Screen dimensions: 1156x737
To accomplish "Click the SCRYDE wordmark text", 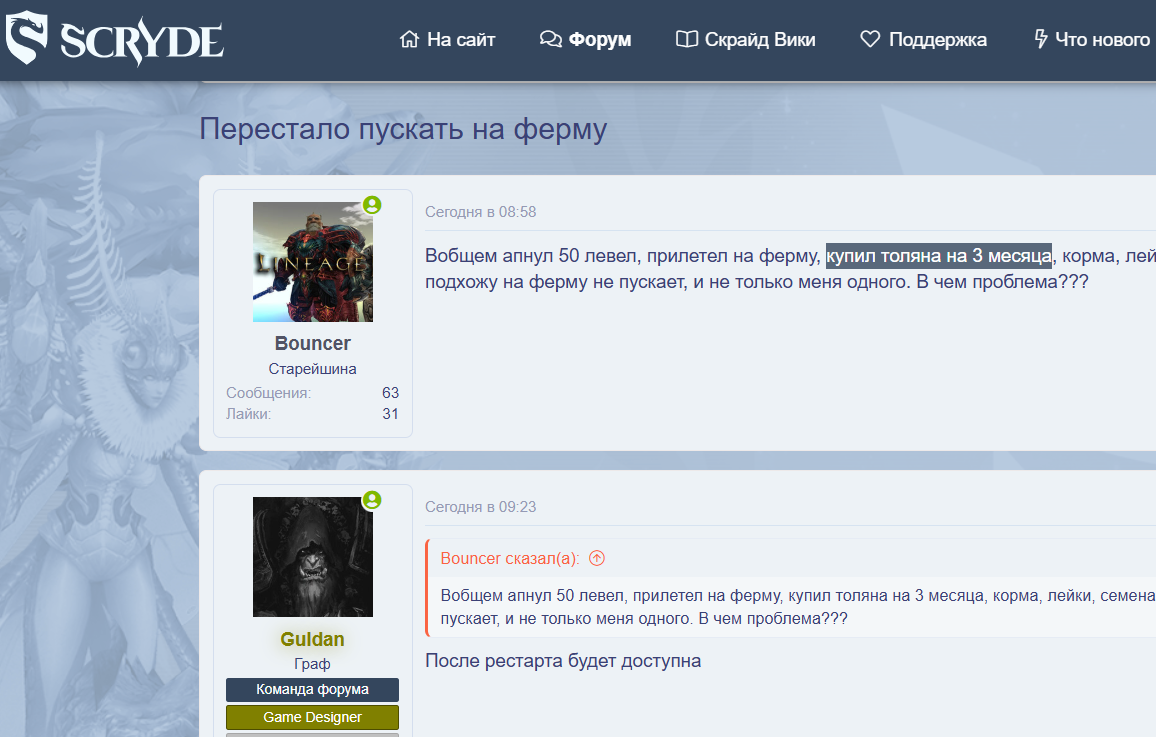I will (x=142, y=41).
